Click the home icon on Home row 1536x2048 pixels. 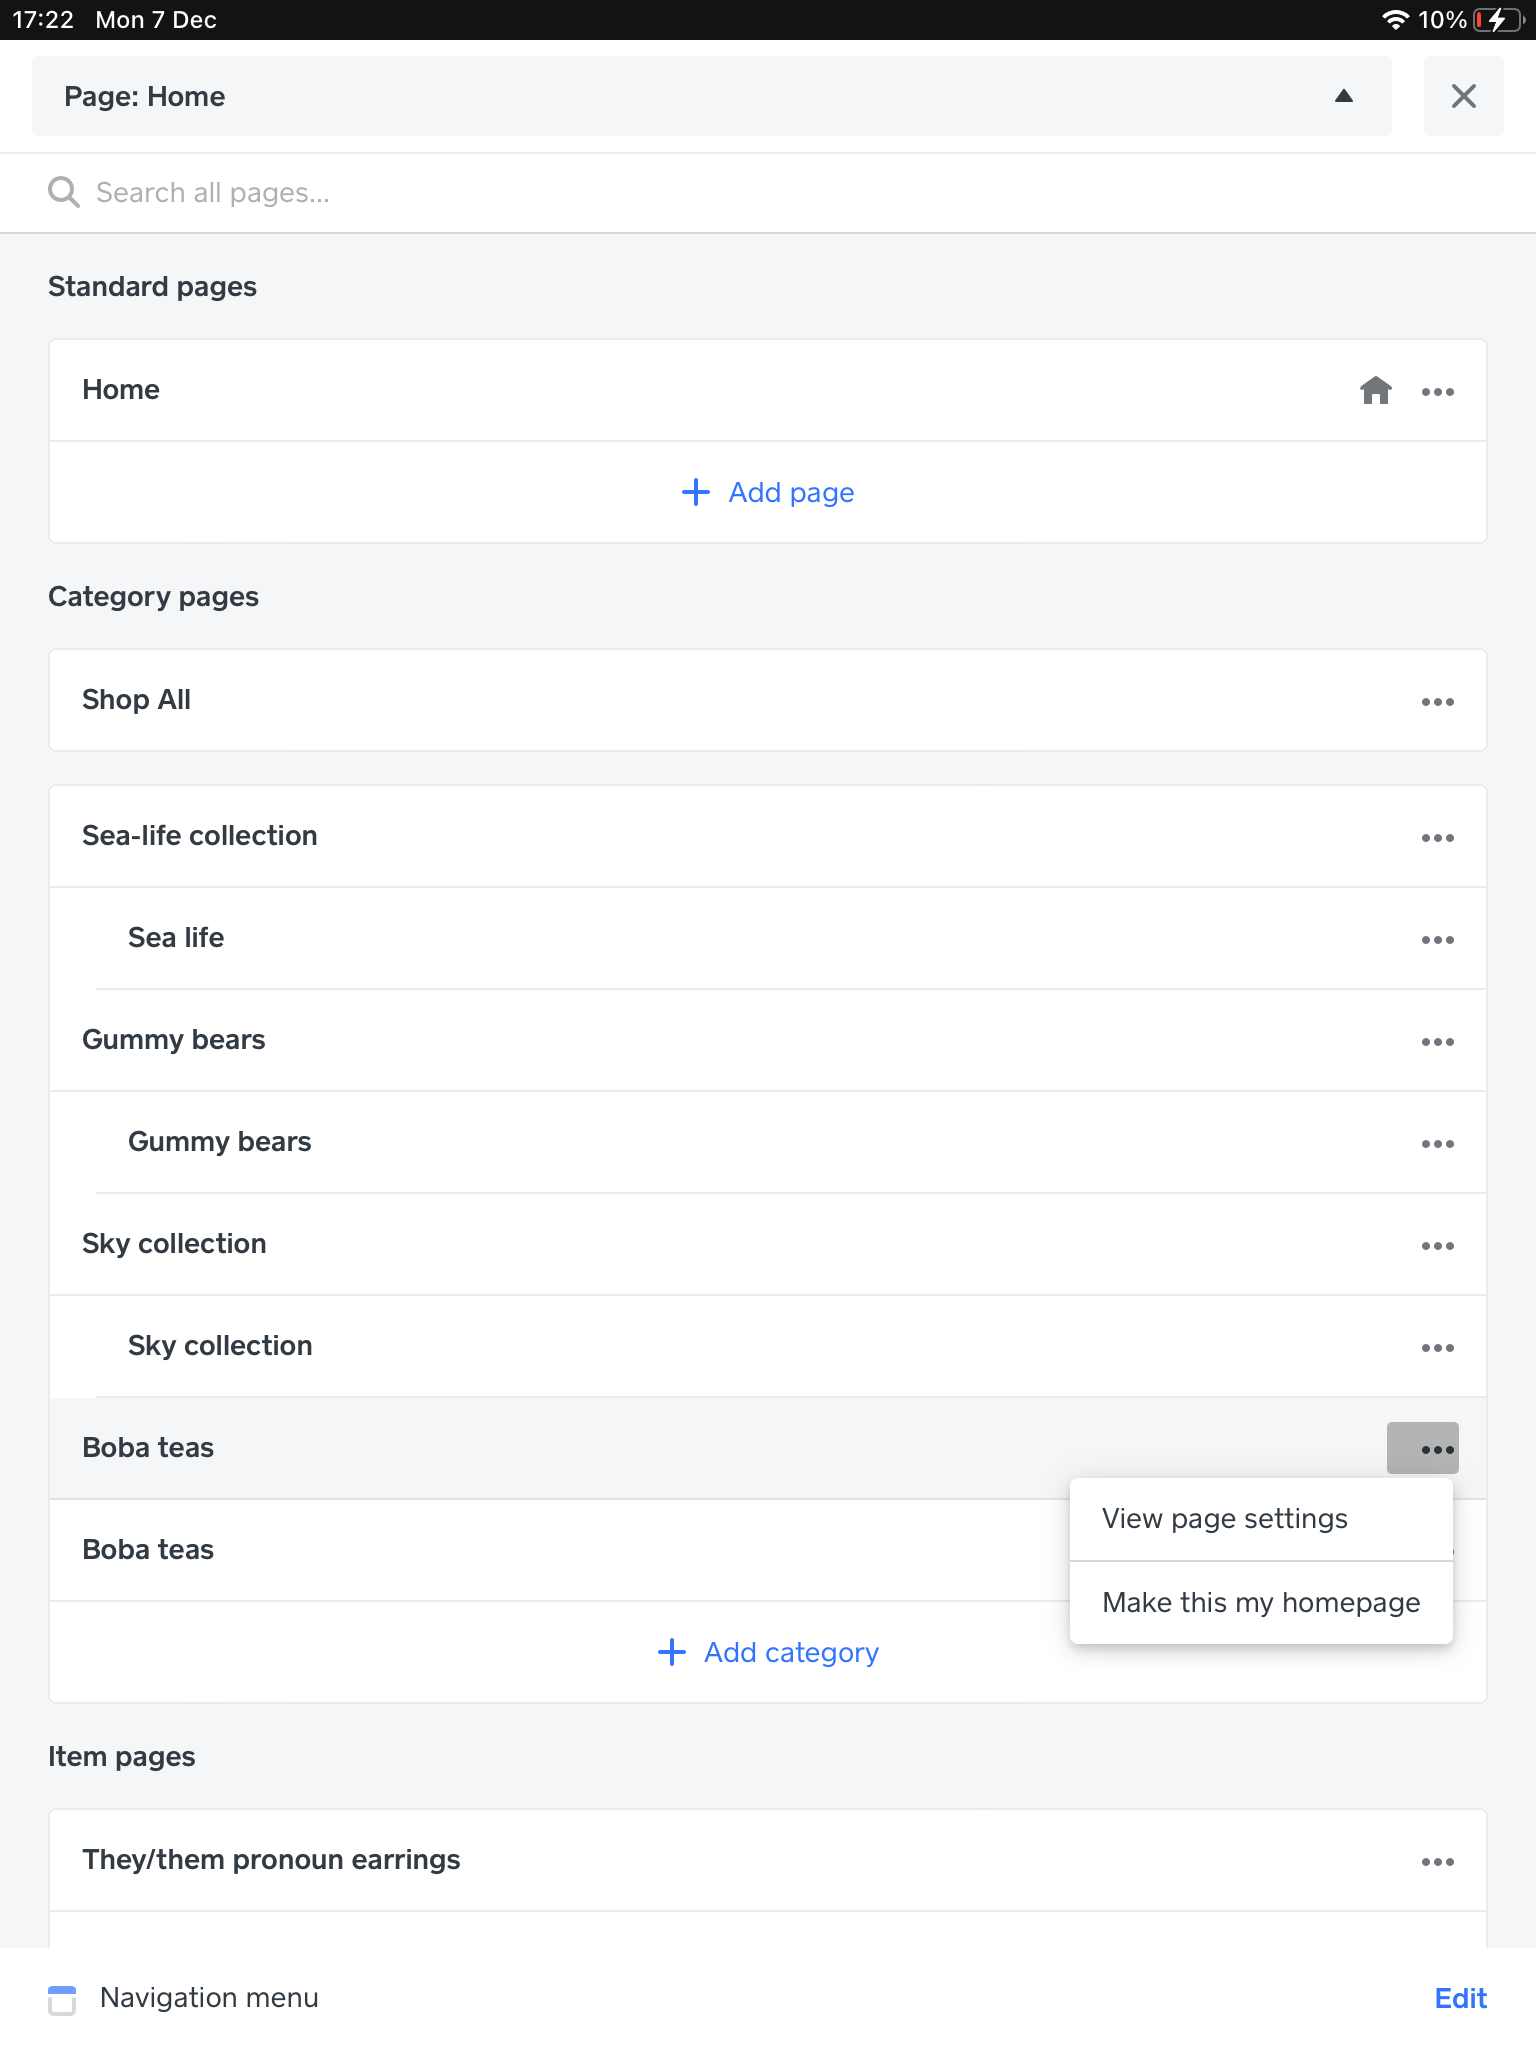[x=1375, y=390]
